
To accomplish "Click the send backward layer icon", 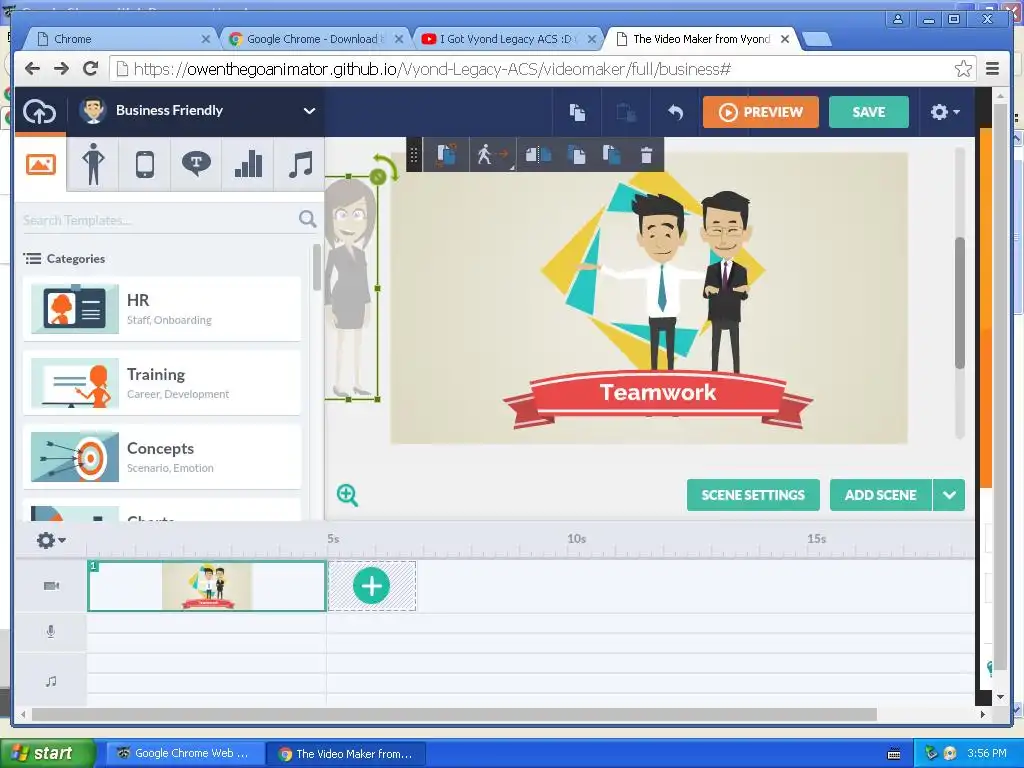I will pos(612,155).
